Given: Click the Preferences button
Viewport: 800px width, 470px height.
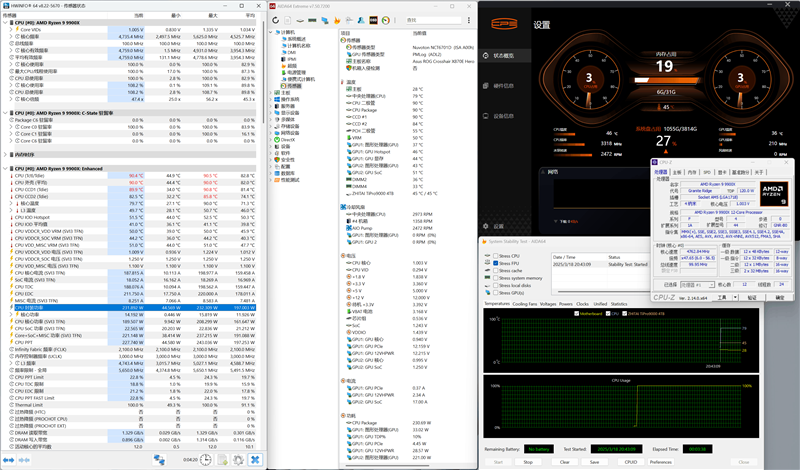Looking at the screenshot, I should 660,462.
